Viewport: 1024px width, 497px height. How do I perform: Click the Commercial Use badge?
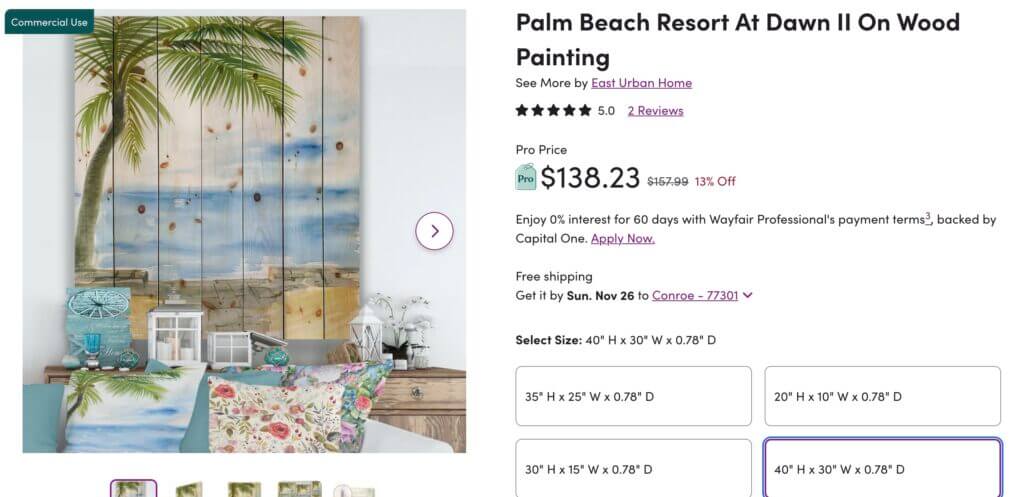coord(49,22)
